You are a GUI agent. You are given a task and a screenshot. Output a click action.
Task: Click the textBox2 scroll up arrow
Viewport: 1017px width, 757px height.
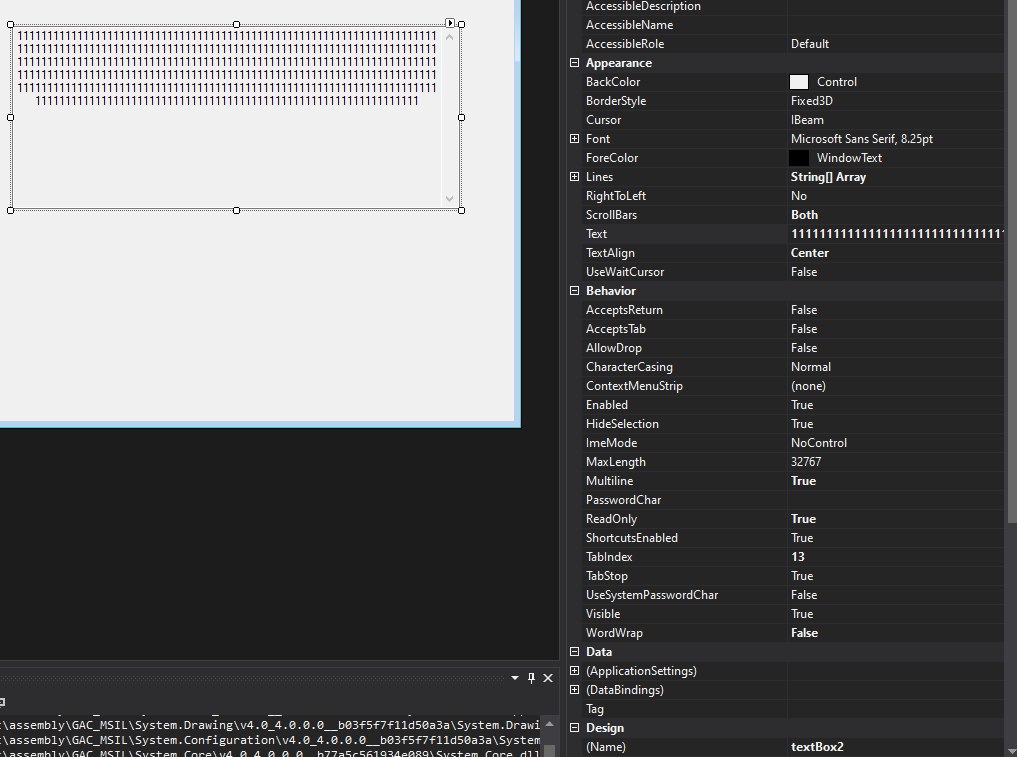coord(449,37)
